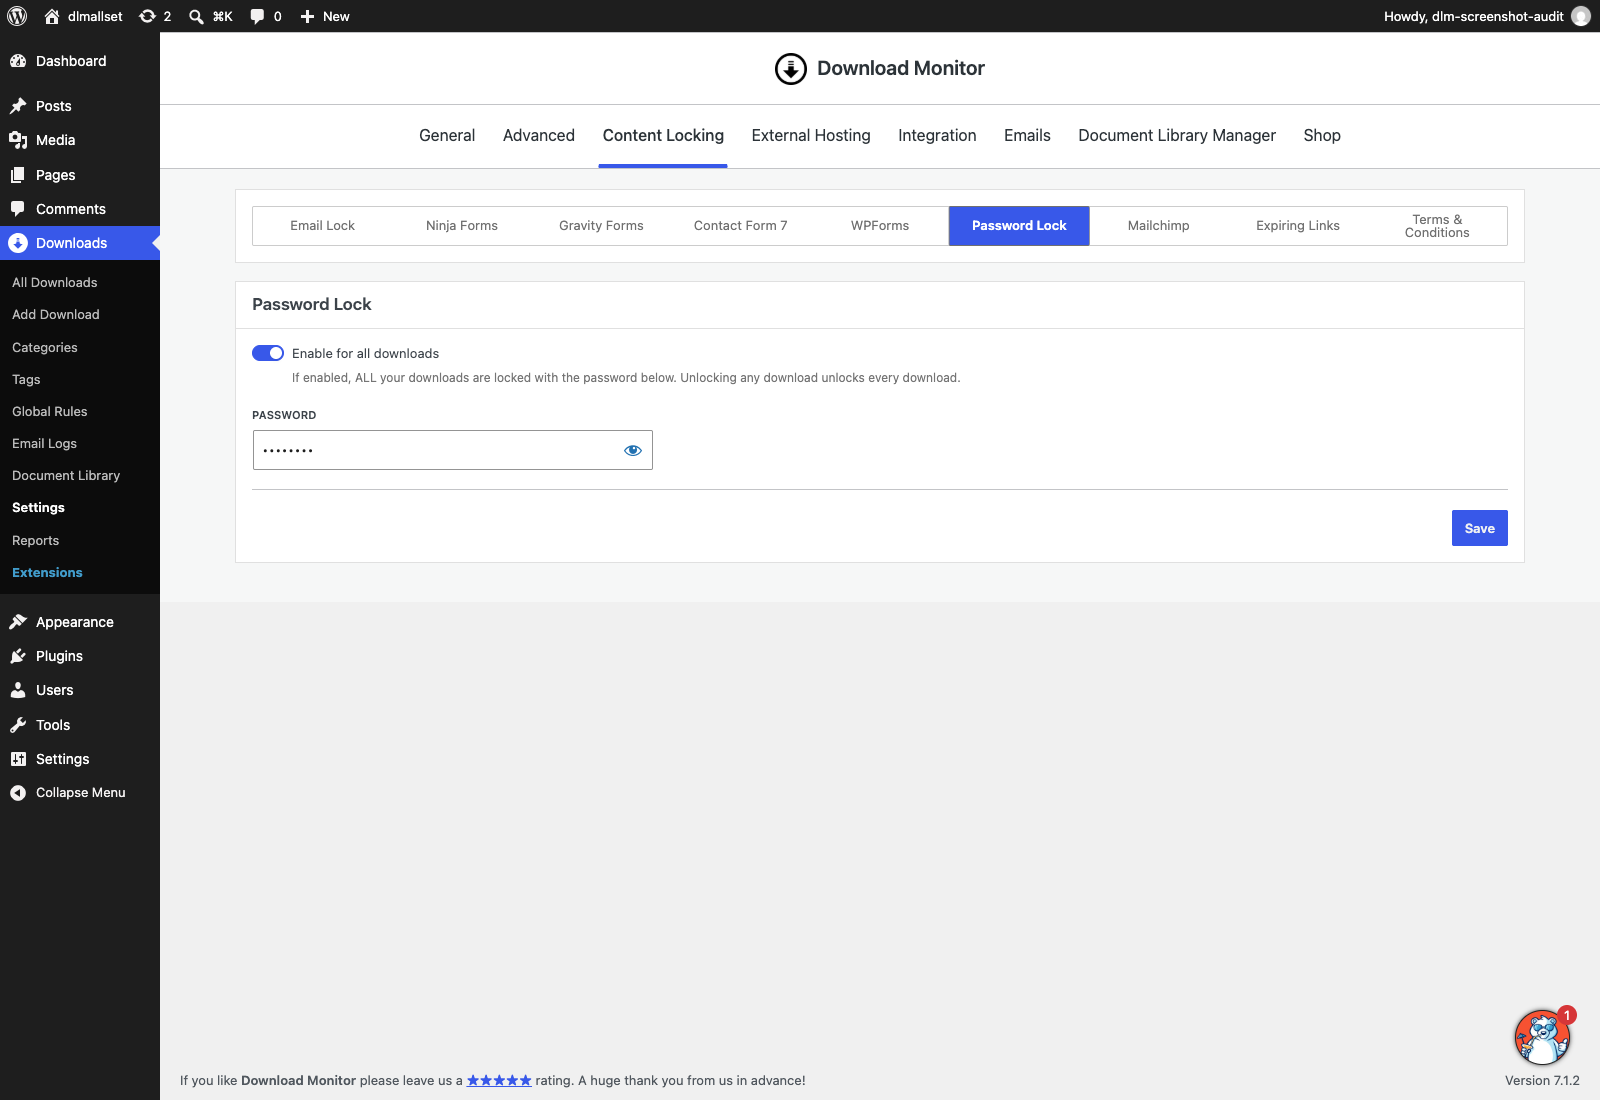Click the Users person icon
Image resolution: width=1600 pixels, height=1100 pixels.
pyautogui.click(x=18, y=690)
